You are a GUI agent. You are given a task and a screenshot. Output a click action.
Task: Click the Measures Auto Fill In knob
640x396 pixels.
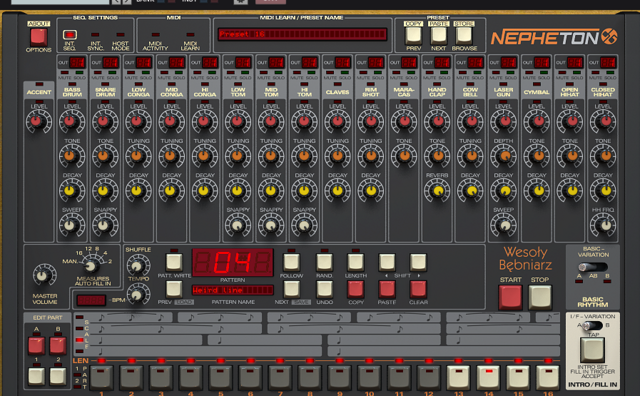(91, 266)
